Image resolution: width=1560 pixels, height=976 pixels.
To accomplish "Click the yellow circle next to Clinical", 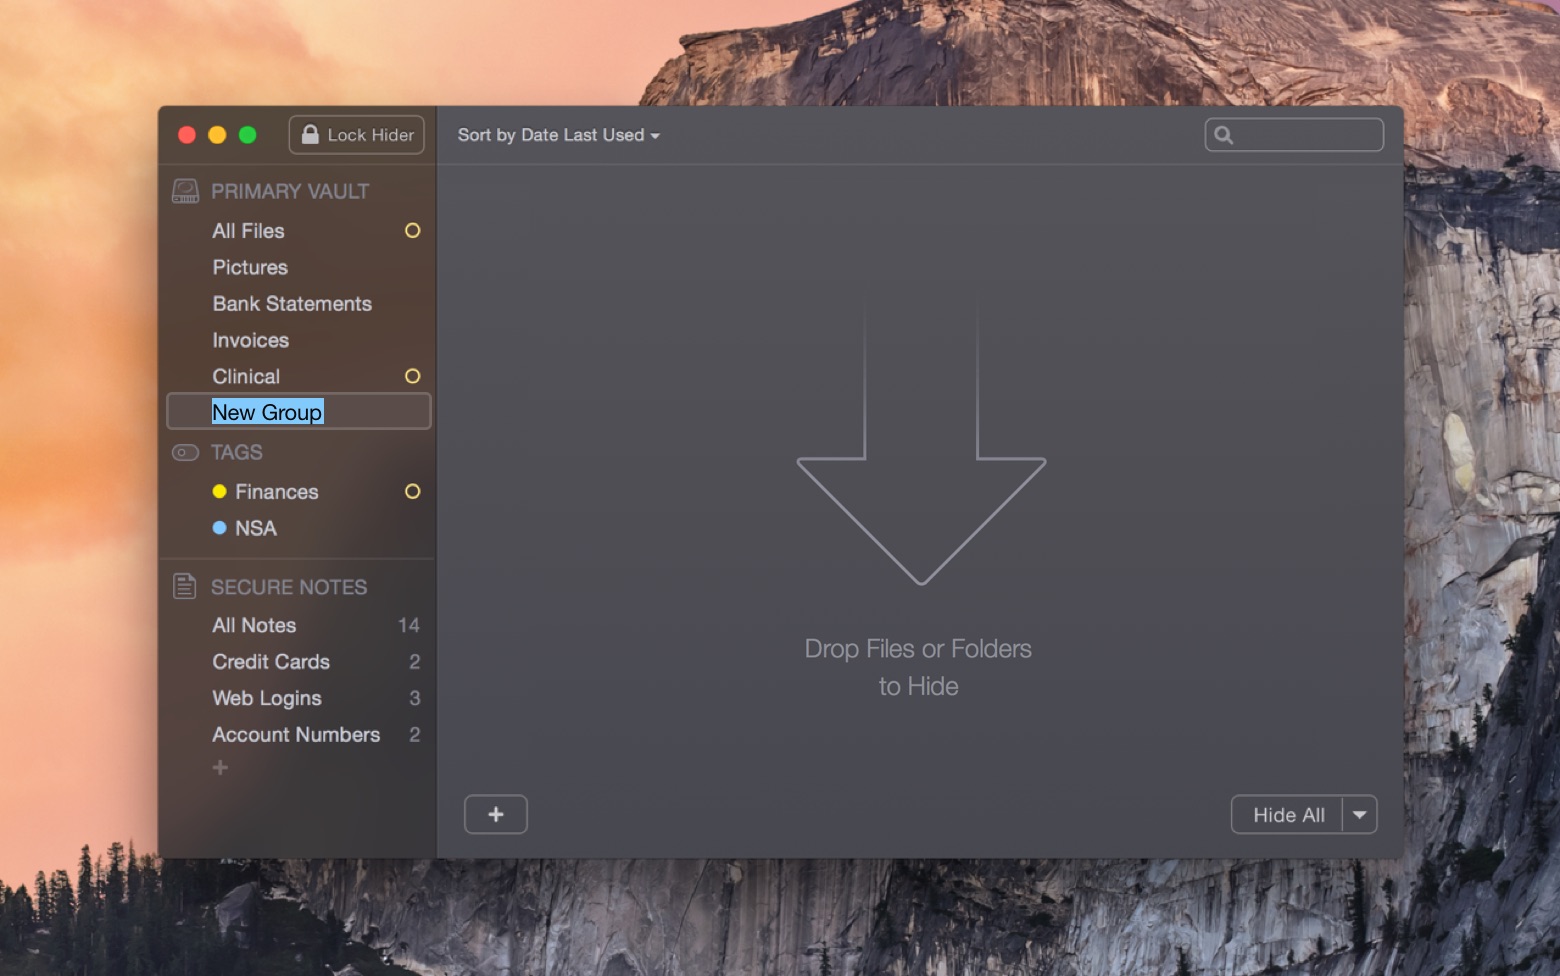I will (412, 376).
